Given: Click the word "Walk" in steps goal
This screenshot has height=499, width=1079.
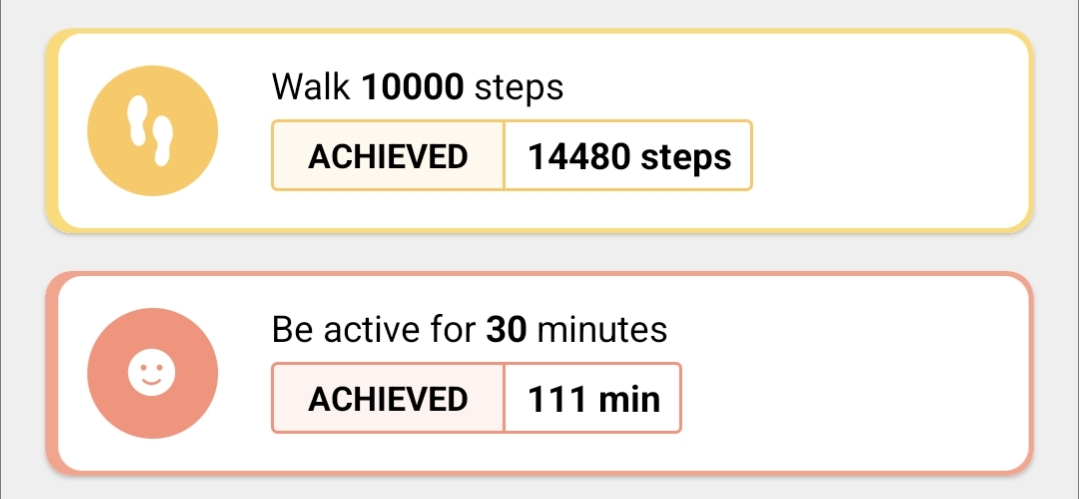Looking at the screenshot, I should click(310, 88).
